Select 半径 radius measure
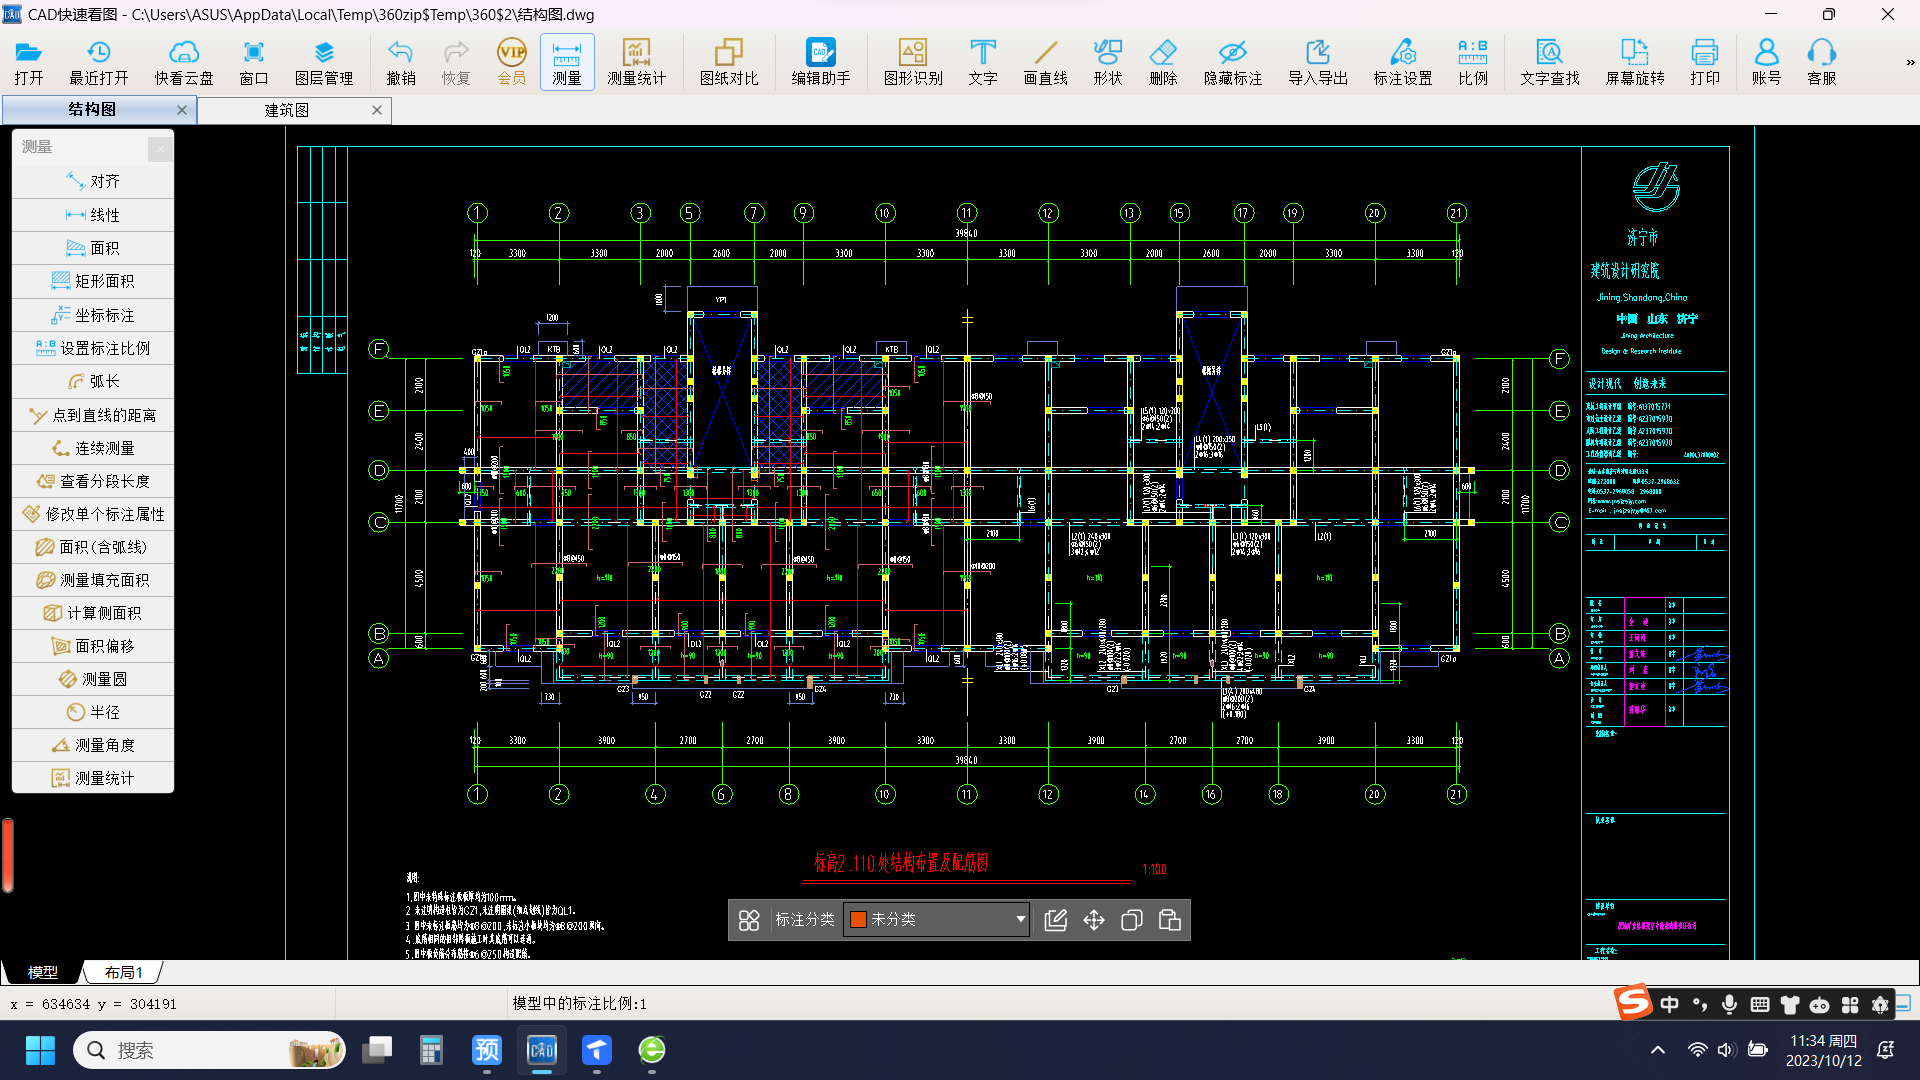 93,712
